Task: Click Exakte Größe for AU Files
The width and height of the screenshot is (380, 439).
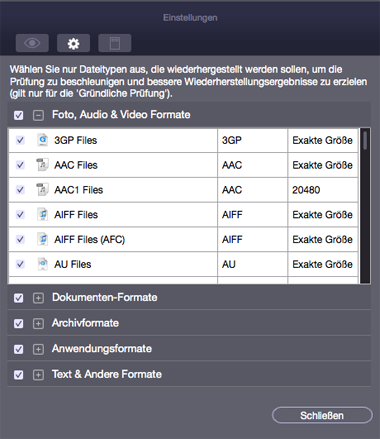Action: 322,265
